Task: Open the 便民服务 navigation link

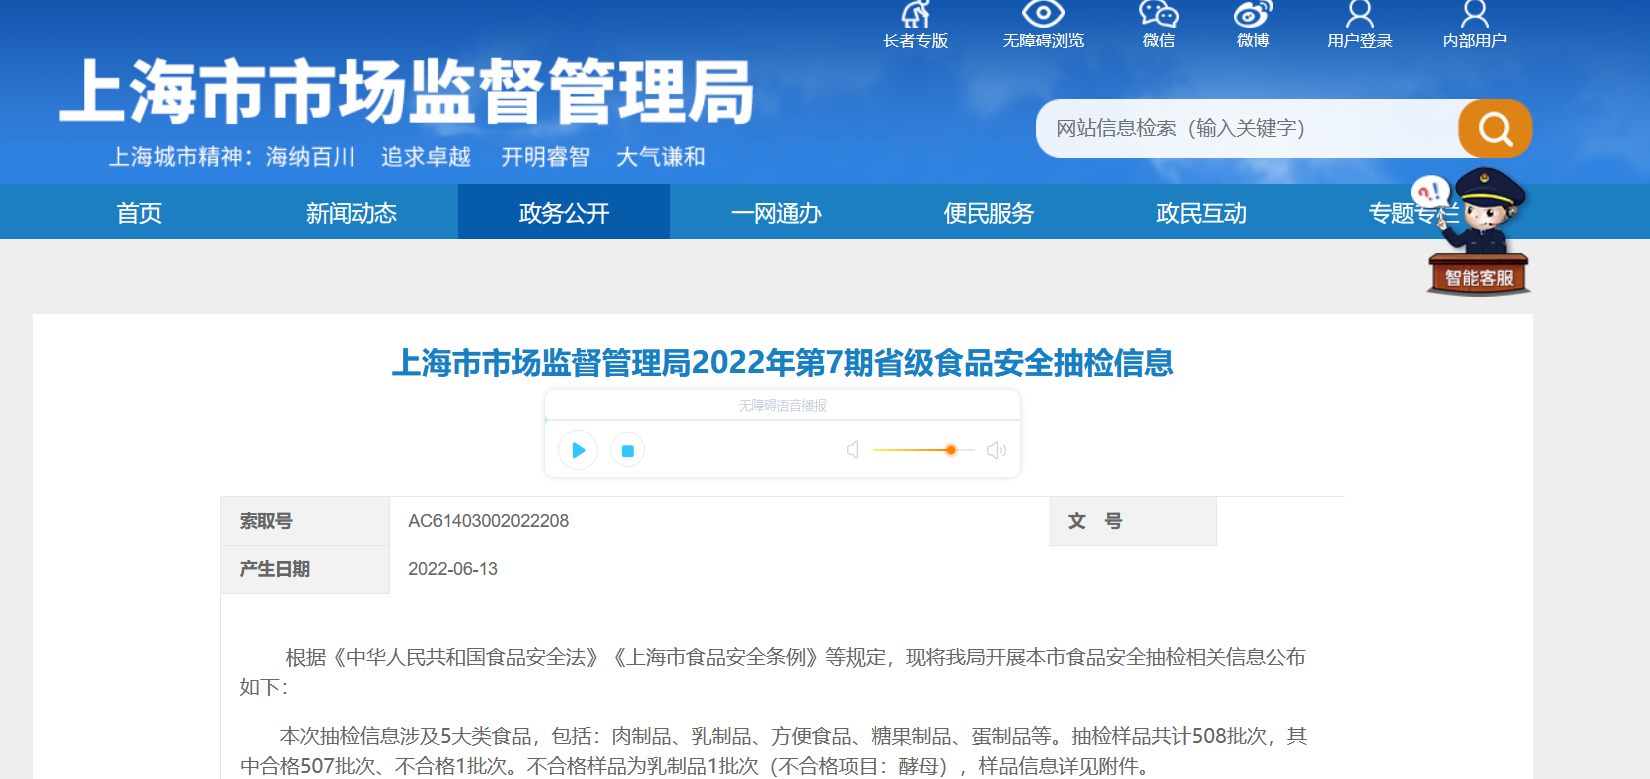Action: click(x=988, y=213)
